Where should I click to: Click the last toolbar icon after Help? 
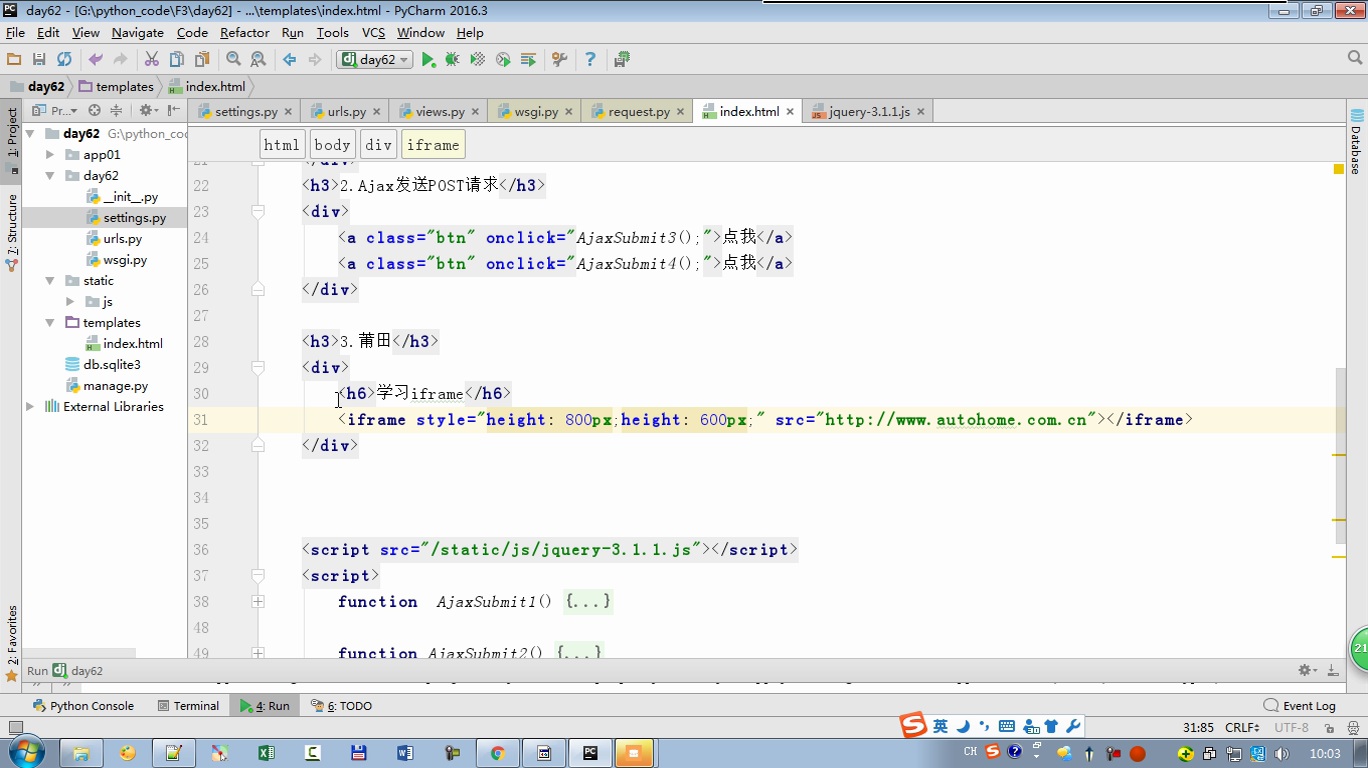622,60
